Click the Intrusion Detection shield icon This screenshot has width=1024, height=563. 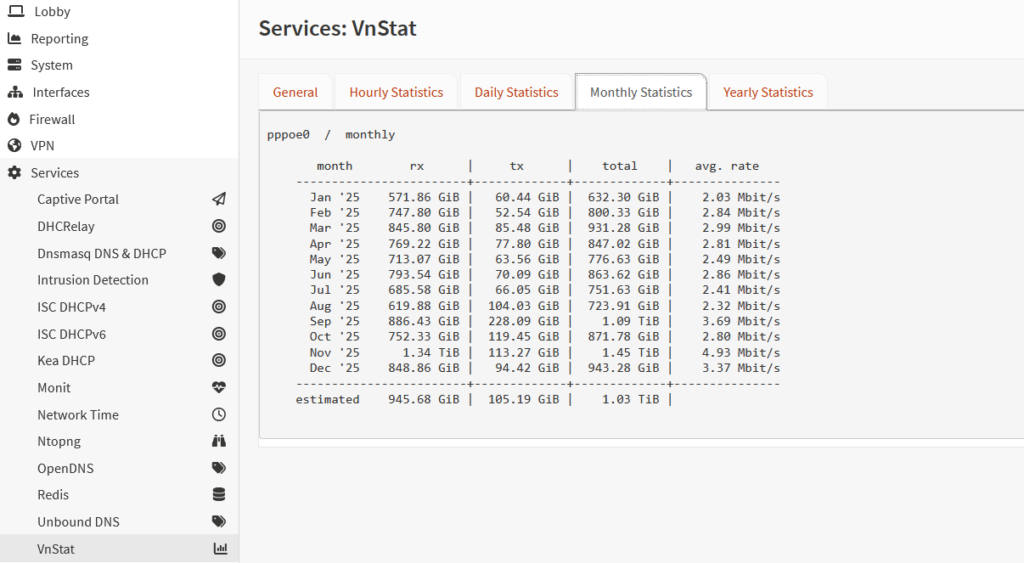(219, 280)
